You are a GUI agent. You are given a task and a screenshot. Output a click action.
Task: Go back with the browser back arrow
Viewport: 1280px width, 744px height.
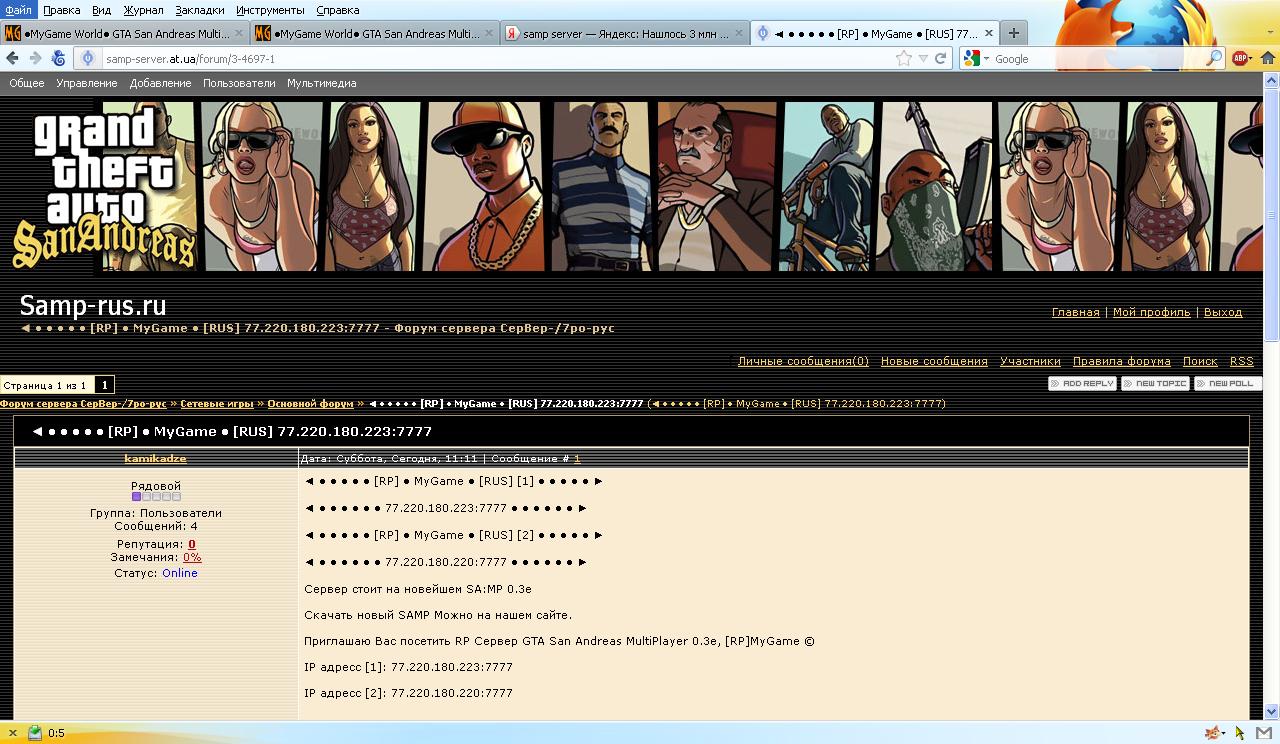[x=13, y=58]
